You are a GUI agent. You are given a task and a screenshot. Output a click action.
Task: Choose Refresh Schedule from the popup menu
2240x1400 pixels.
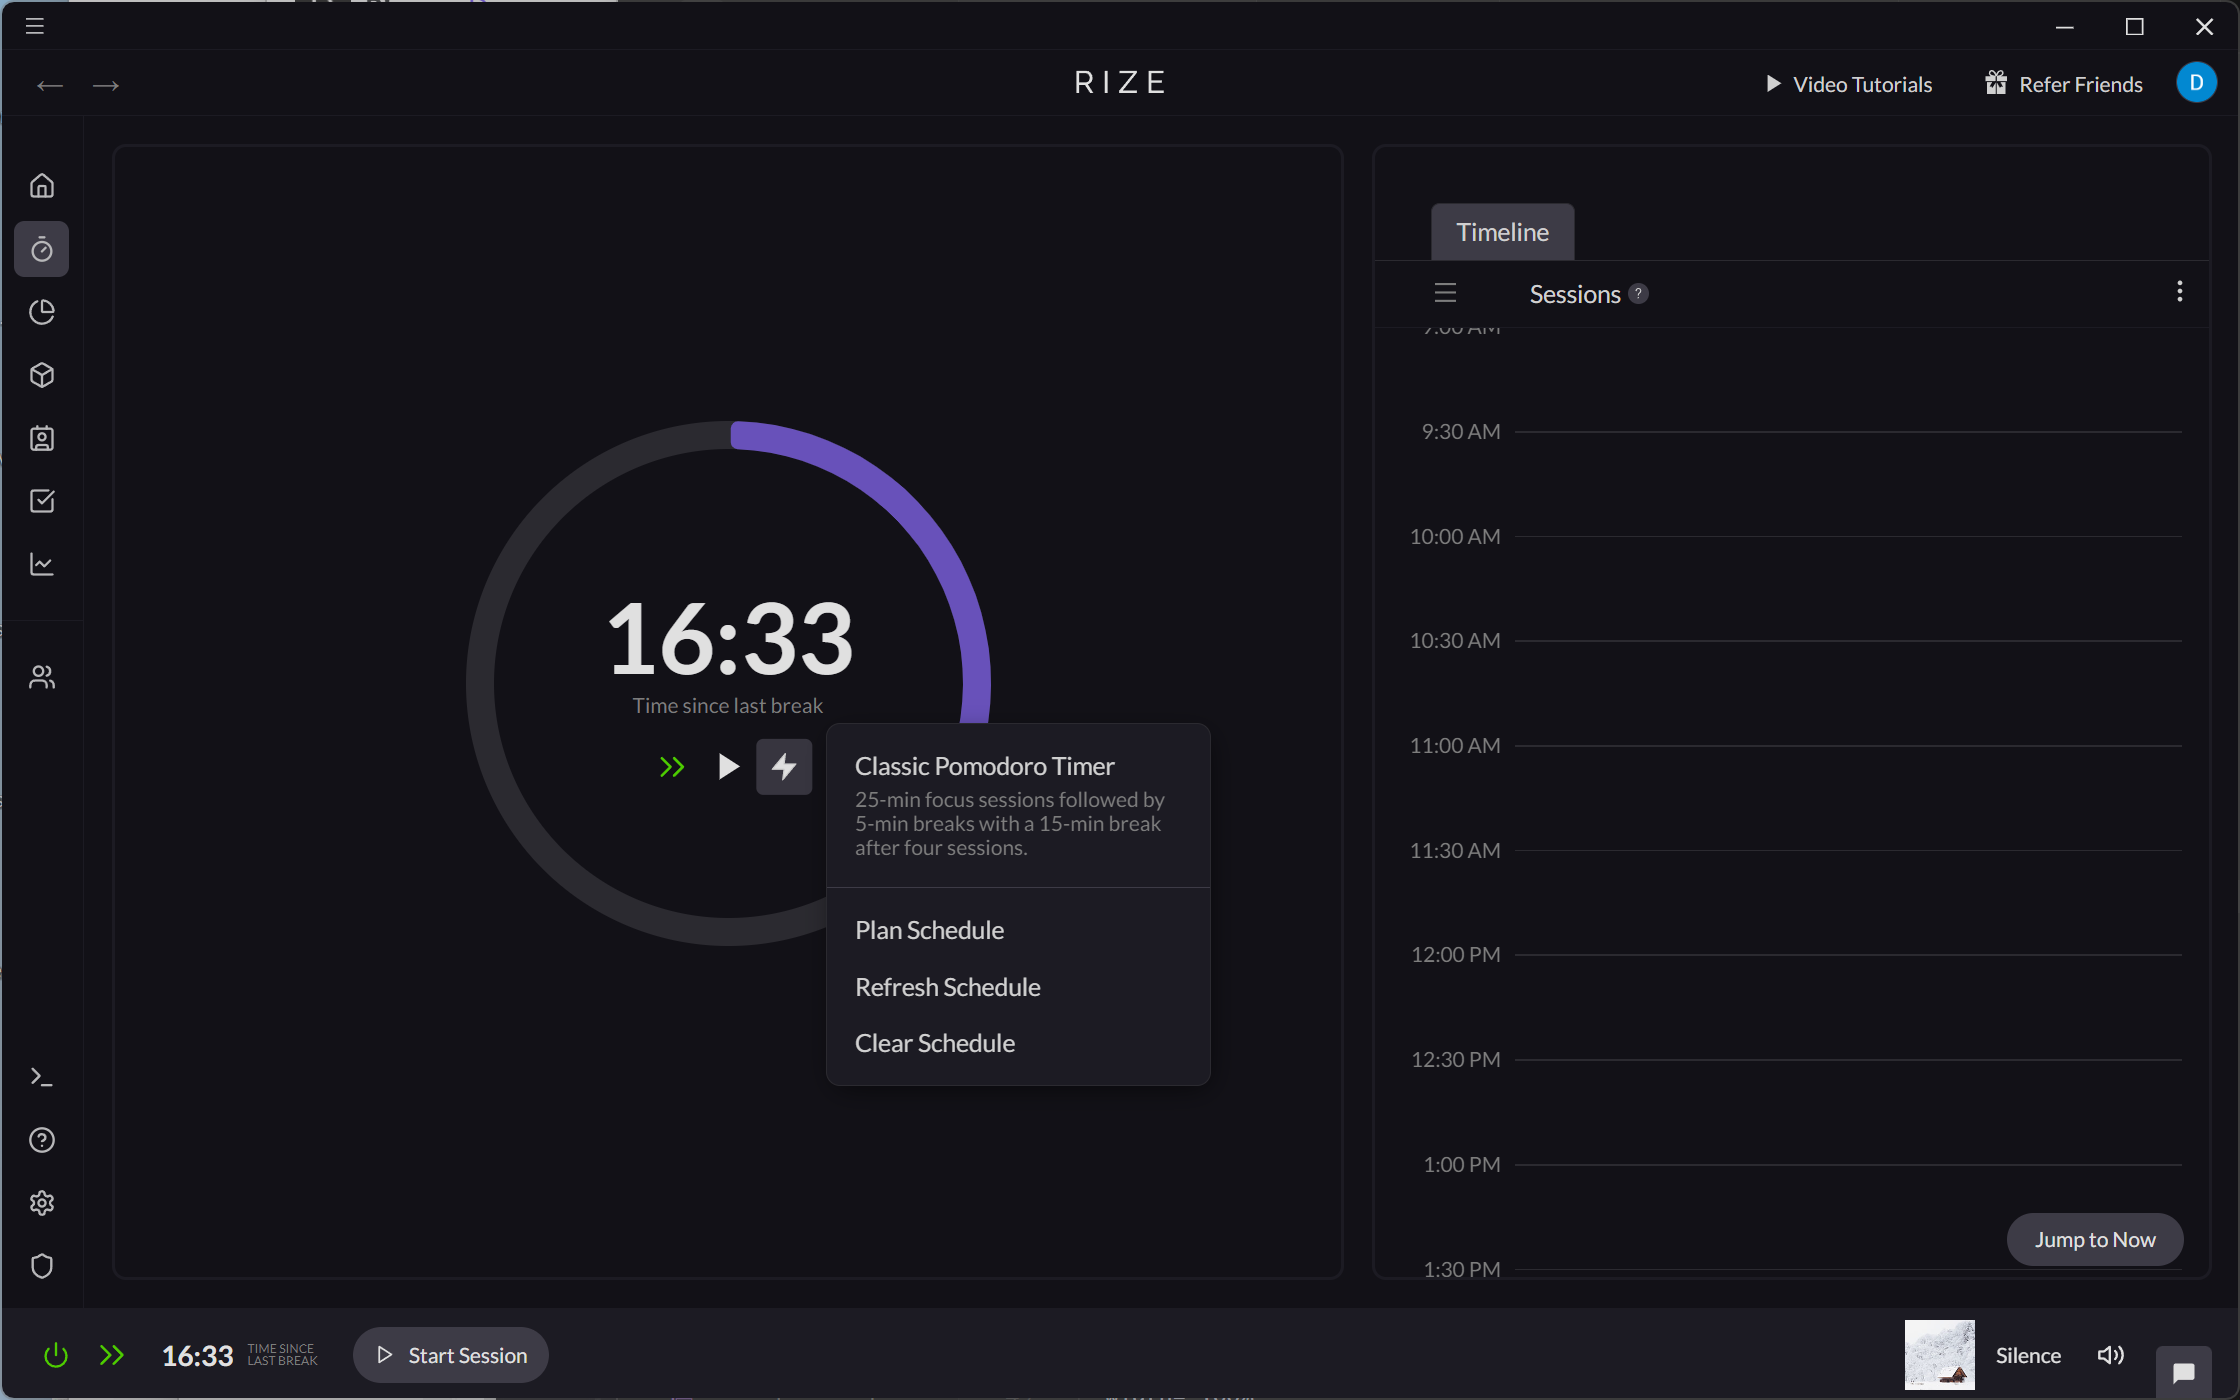point(947,986)
